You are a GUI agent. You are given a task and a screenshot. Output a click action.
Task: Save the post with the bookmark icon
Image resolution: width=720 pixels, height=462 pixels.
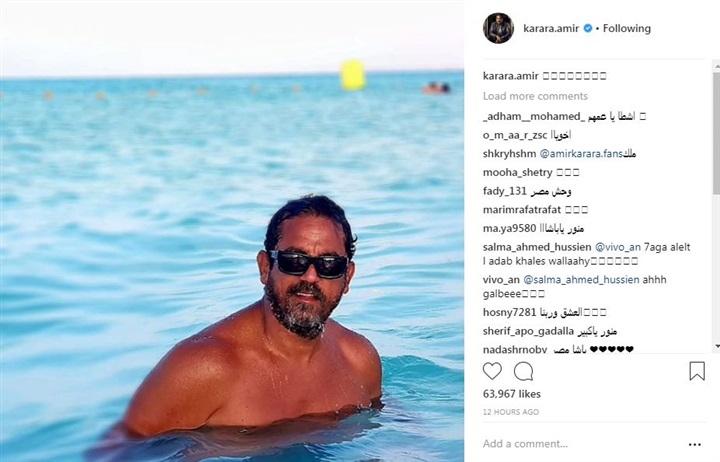tap(697, 371)
